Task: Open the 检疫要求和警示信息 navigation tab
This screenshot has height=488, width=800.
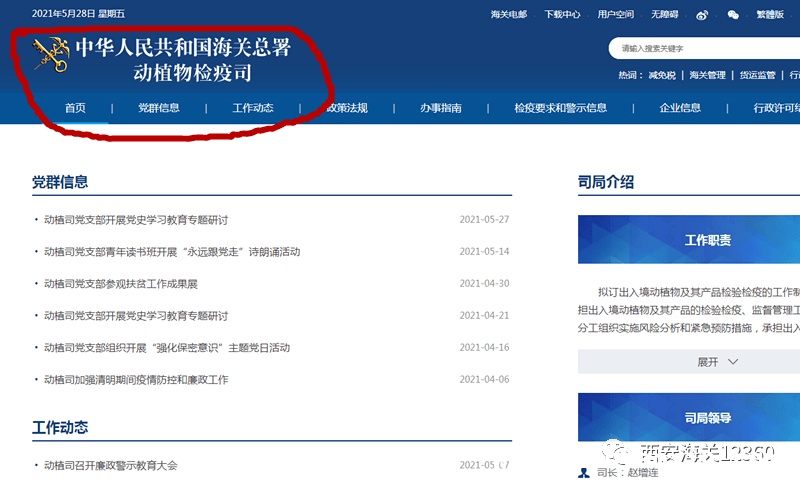Action: click(560, 108)
